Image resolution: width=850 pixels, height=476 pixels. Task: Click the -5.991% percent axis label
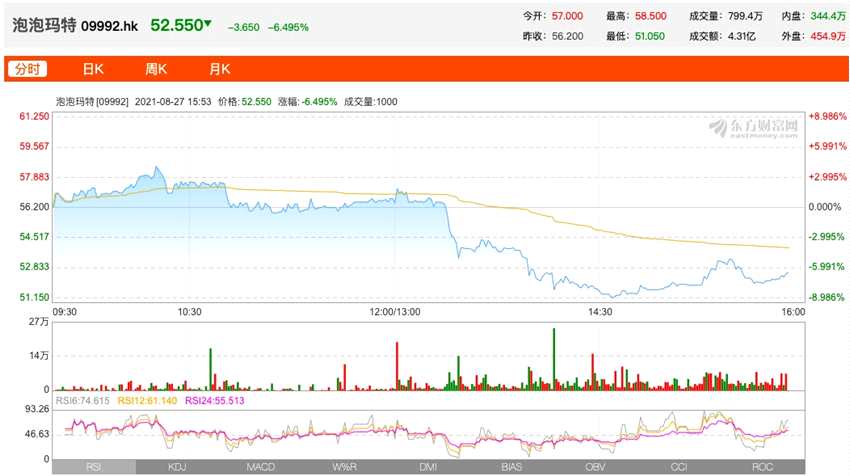click(x=827, y=267)
